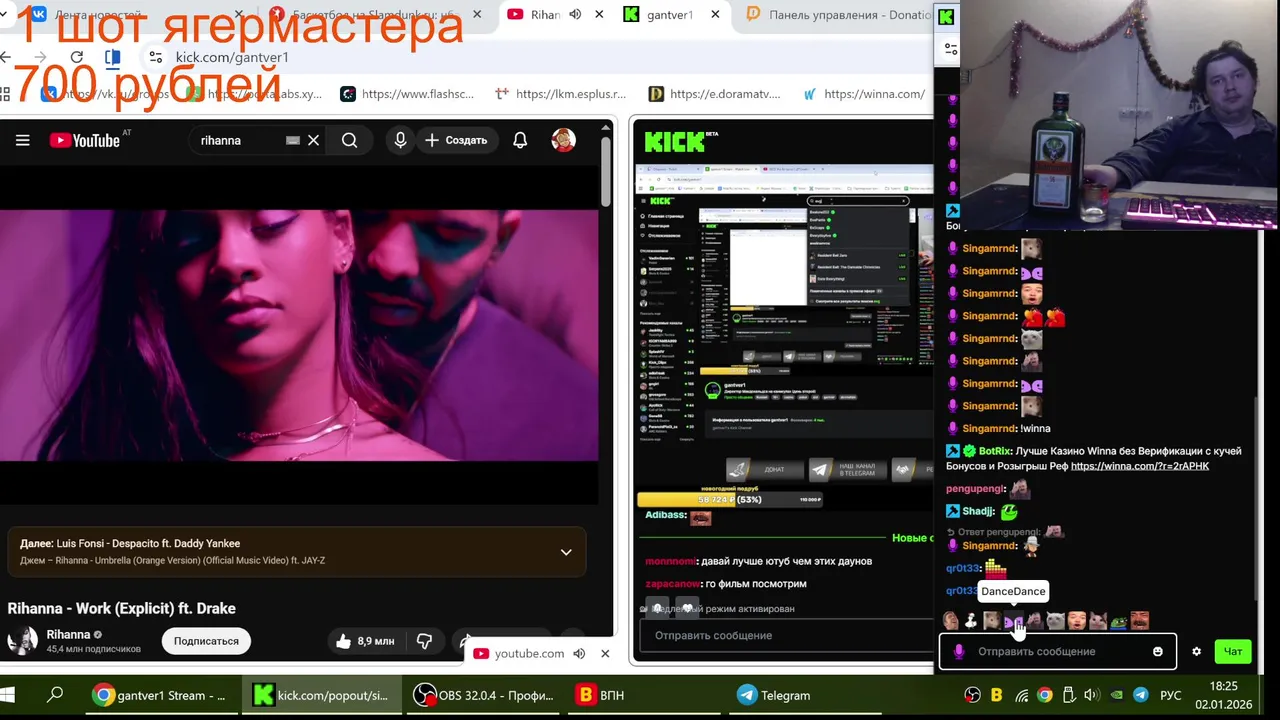Open the Создать create menu

pyautogui.click(x=456, y=140)
